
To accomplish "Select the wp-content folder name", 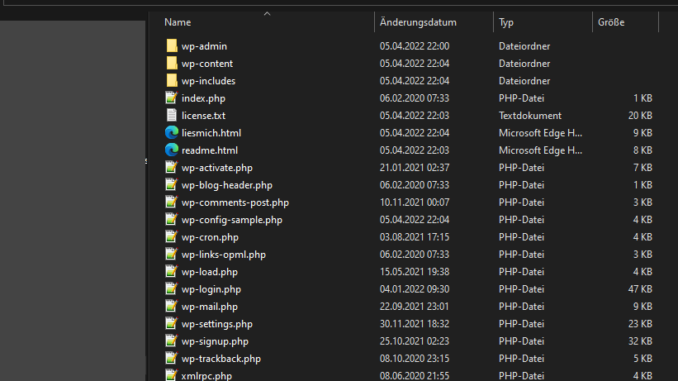I will tap(207, 64).
